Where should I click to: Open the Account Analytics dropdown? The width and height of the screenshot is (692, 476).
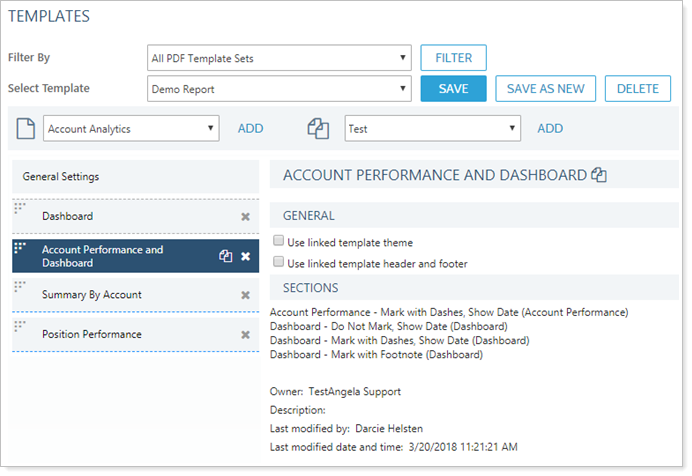131,128
